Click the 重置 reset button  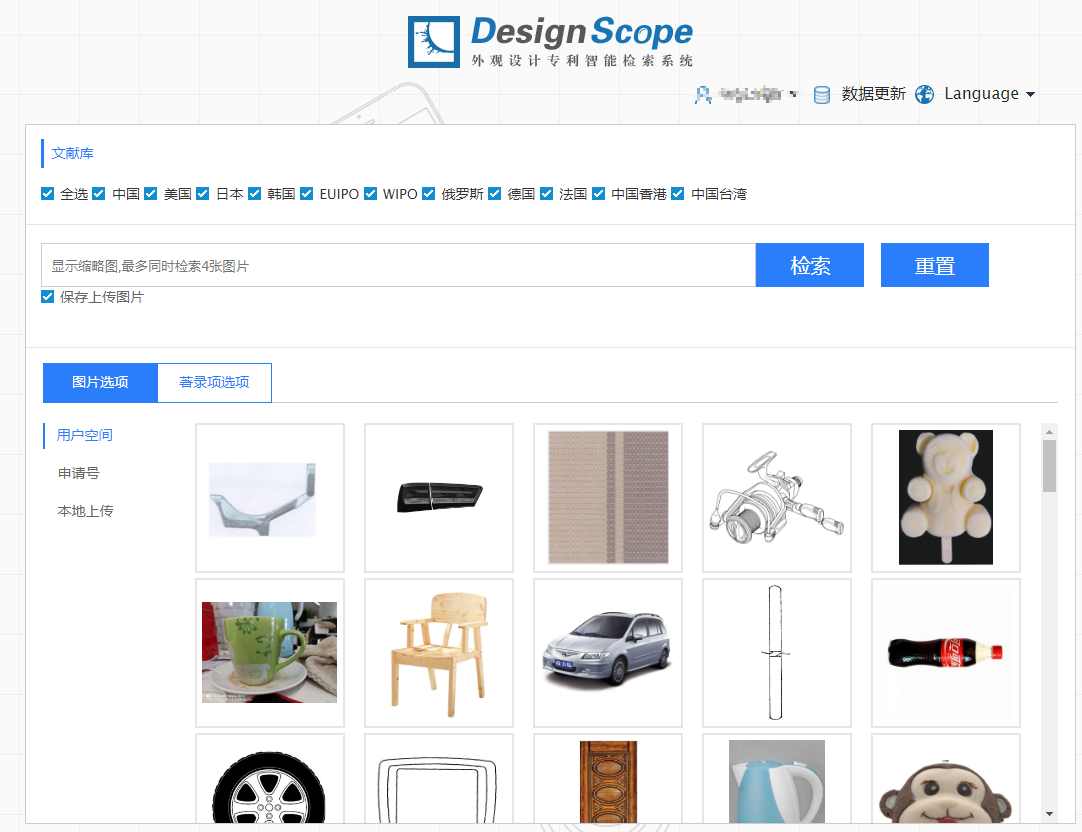tap(934, 265)
